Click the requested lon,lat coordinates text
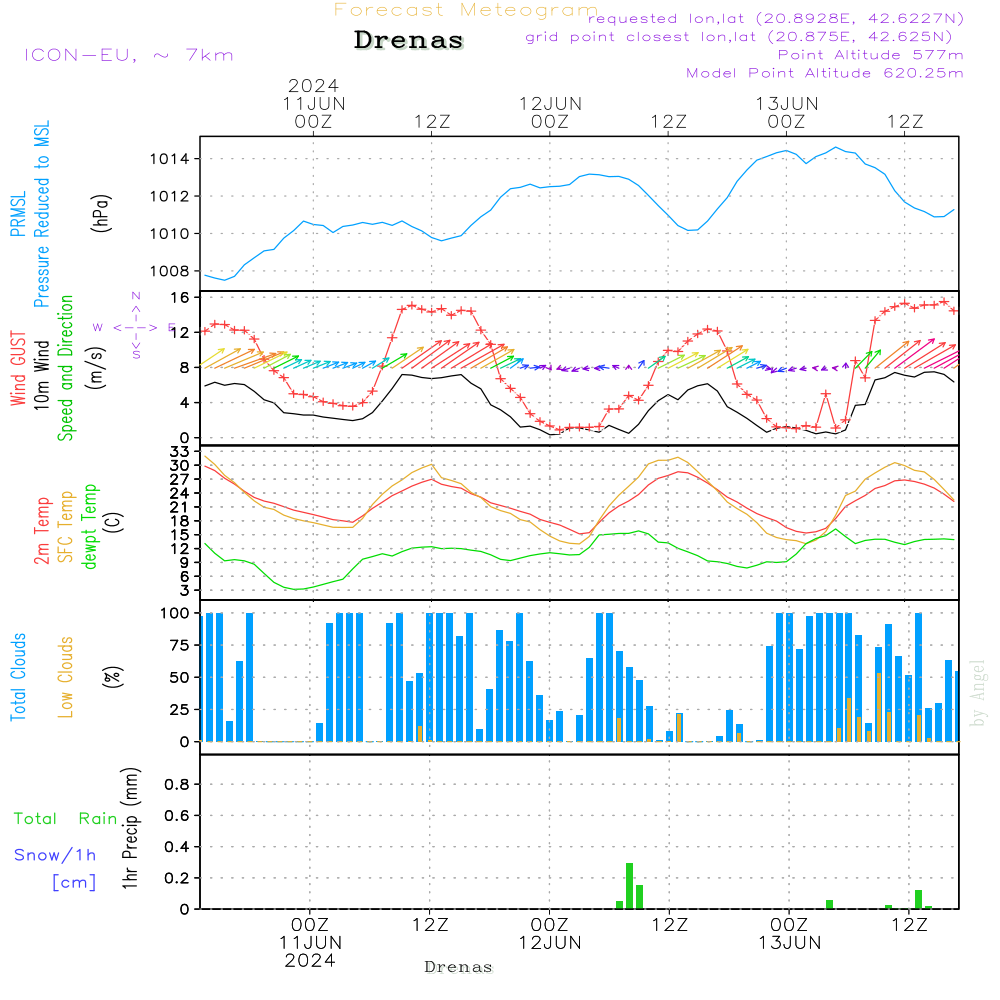 (x=776, y=19)
